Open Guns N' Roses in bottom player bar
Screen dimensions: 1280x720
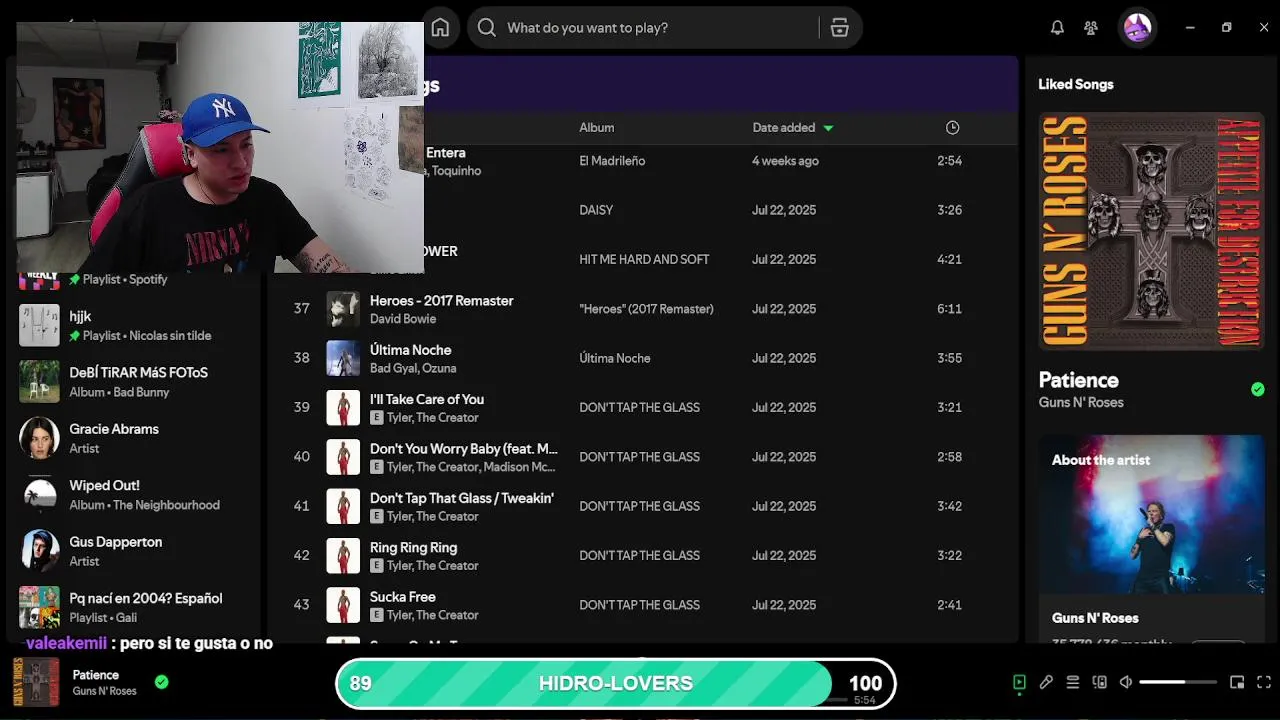(x=104, y=691)
